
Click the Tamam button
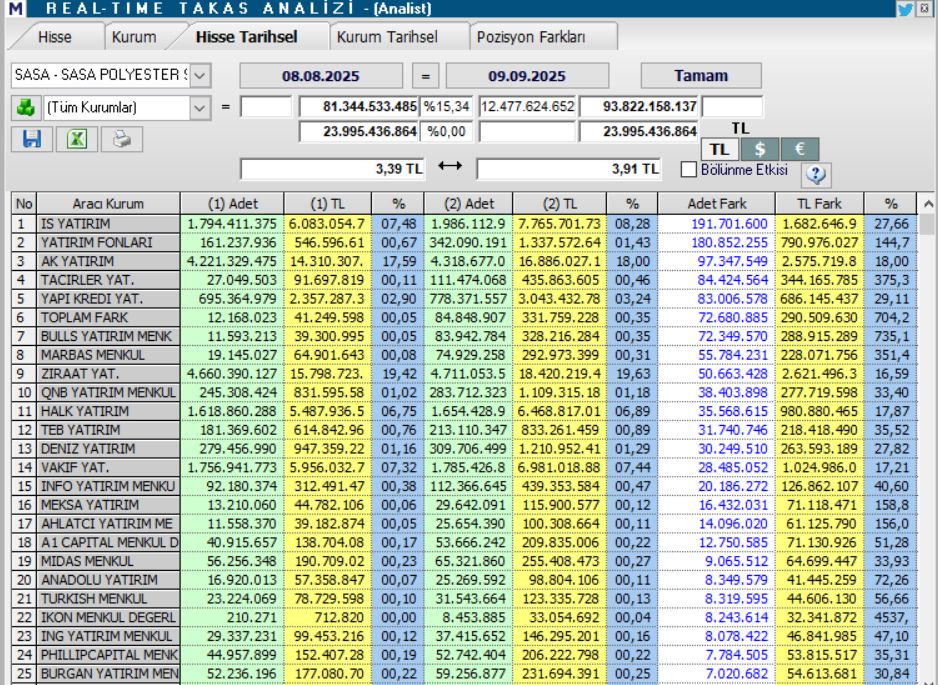[x=701, y=76]
